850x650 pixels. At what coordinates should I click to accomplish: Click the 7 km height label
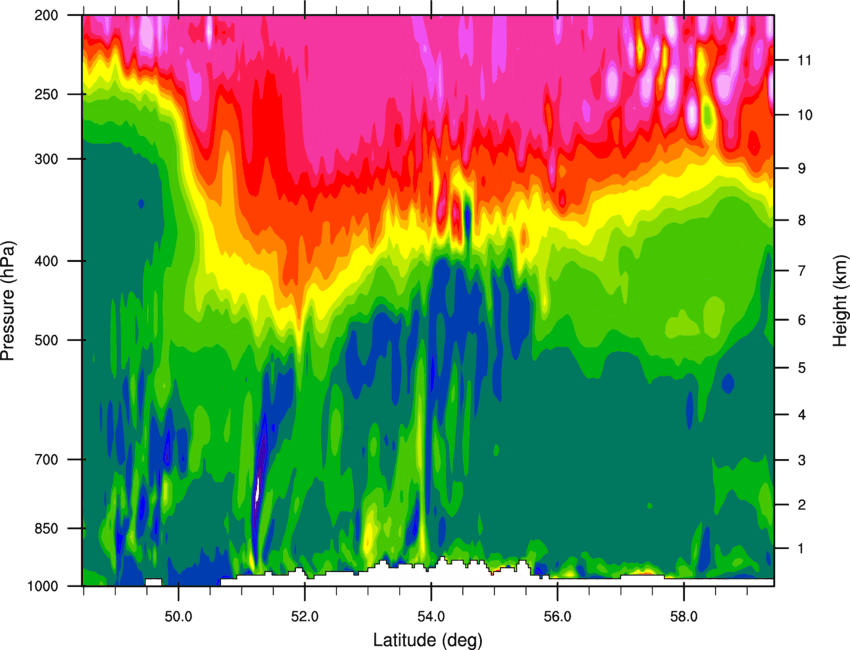(802, 271)
